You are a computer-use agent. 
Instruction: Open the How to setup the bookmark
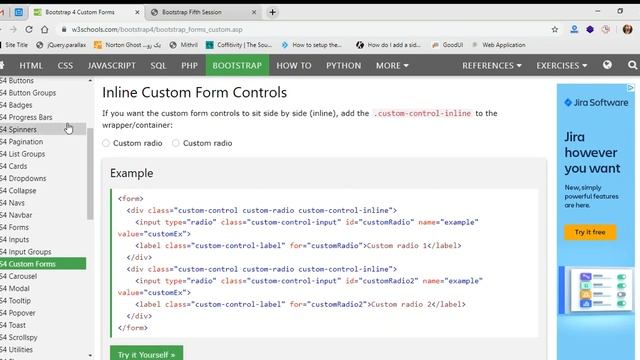tap(311, 45)
